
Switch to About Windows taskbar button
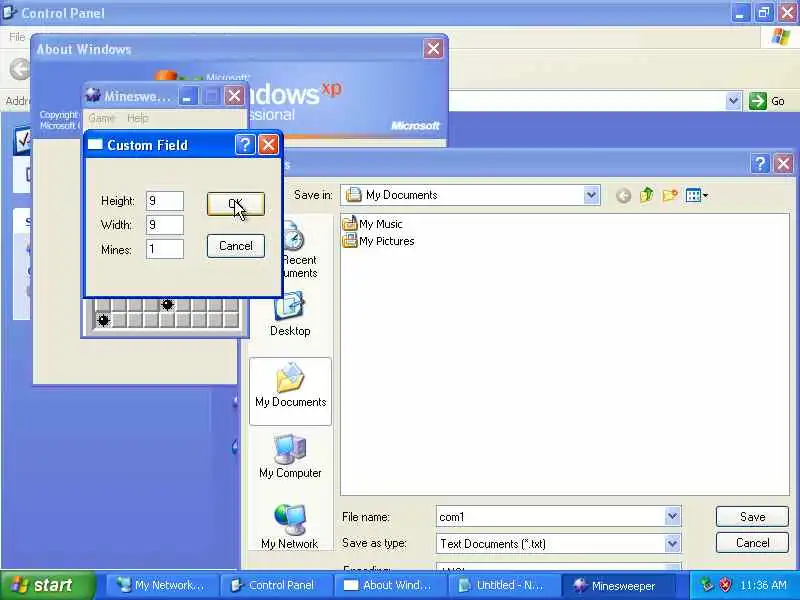coord(390,585)
